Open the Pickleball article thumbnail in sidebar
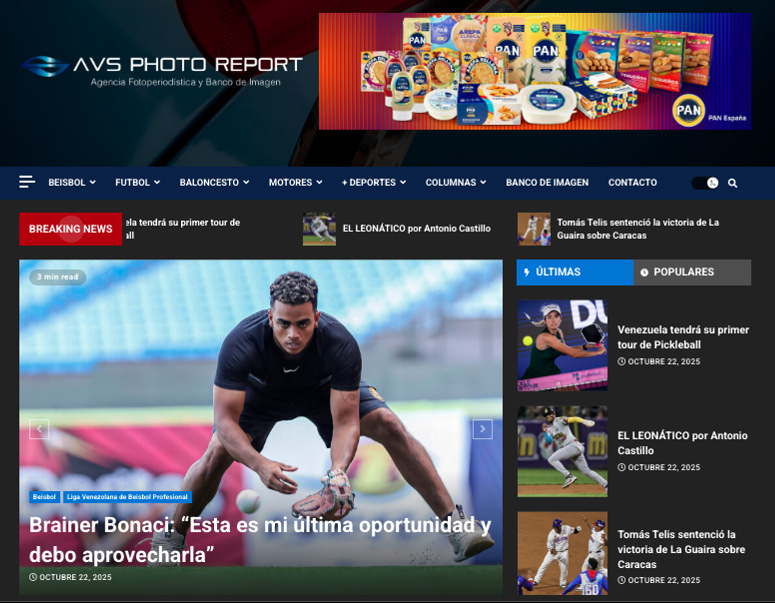Screen dimensions: 775x603 (562, 345)
